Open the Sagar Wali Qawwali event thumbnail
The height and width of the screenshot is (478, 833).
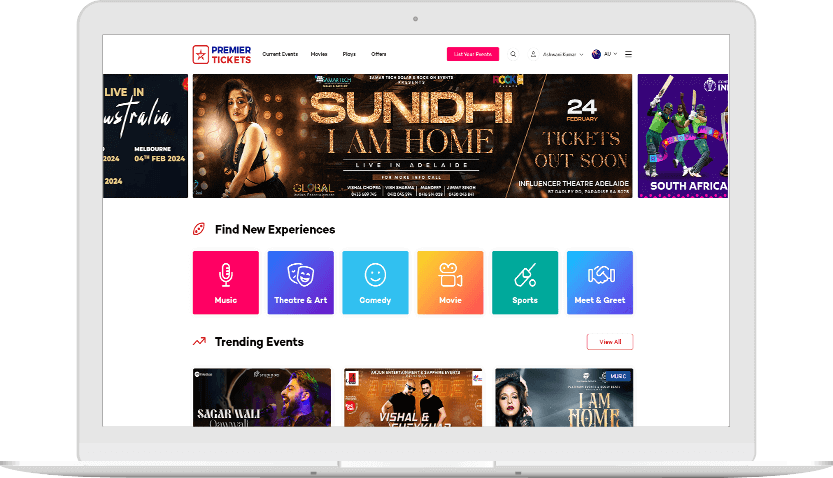[x=262, y=397]
